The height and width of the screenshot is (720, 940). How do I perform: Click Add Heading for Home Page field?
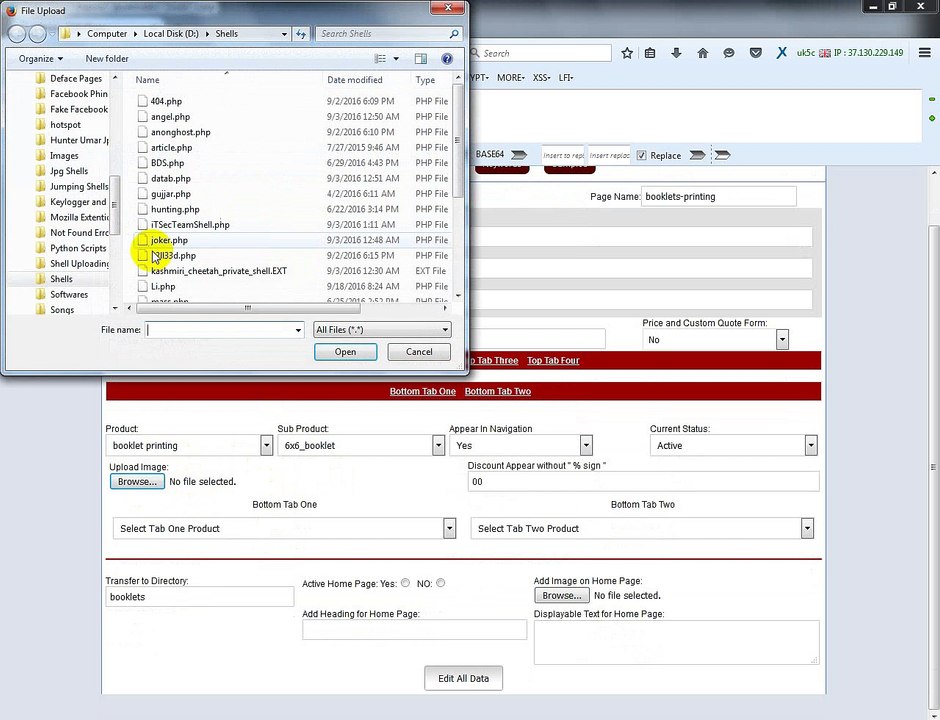pyautogui.click(x=414, y=629)
